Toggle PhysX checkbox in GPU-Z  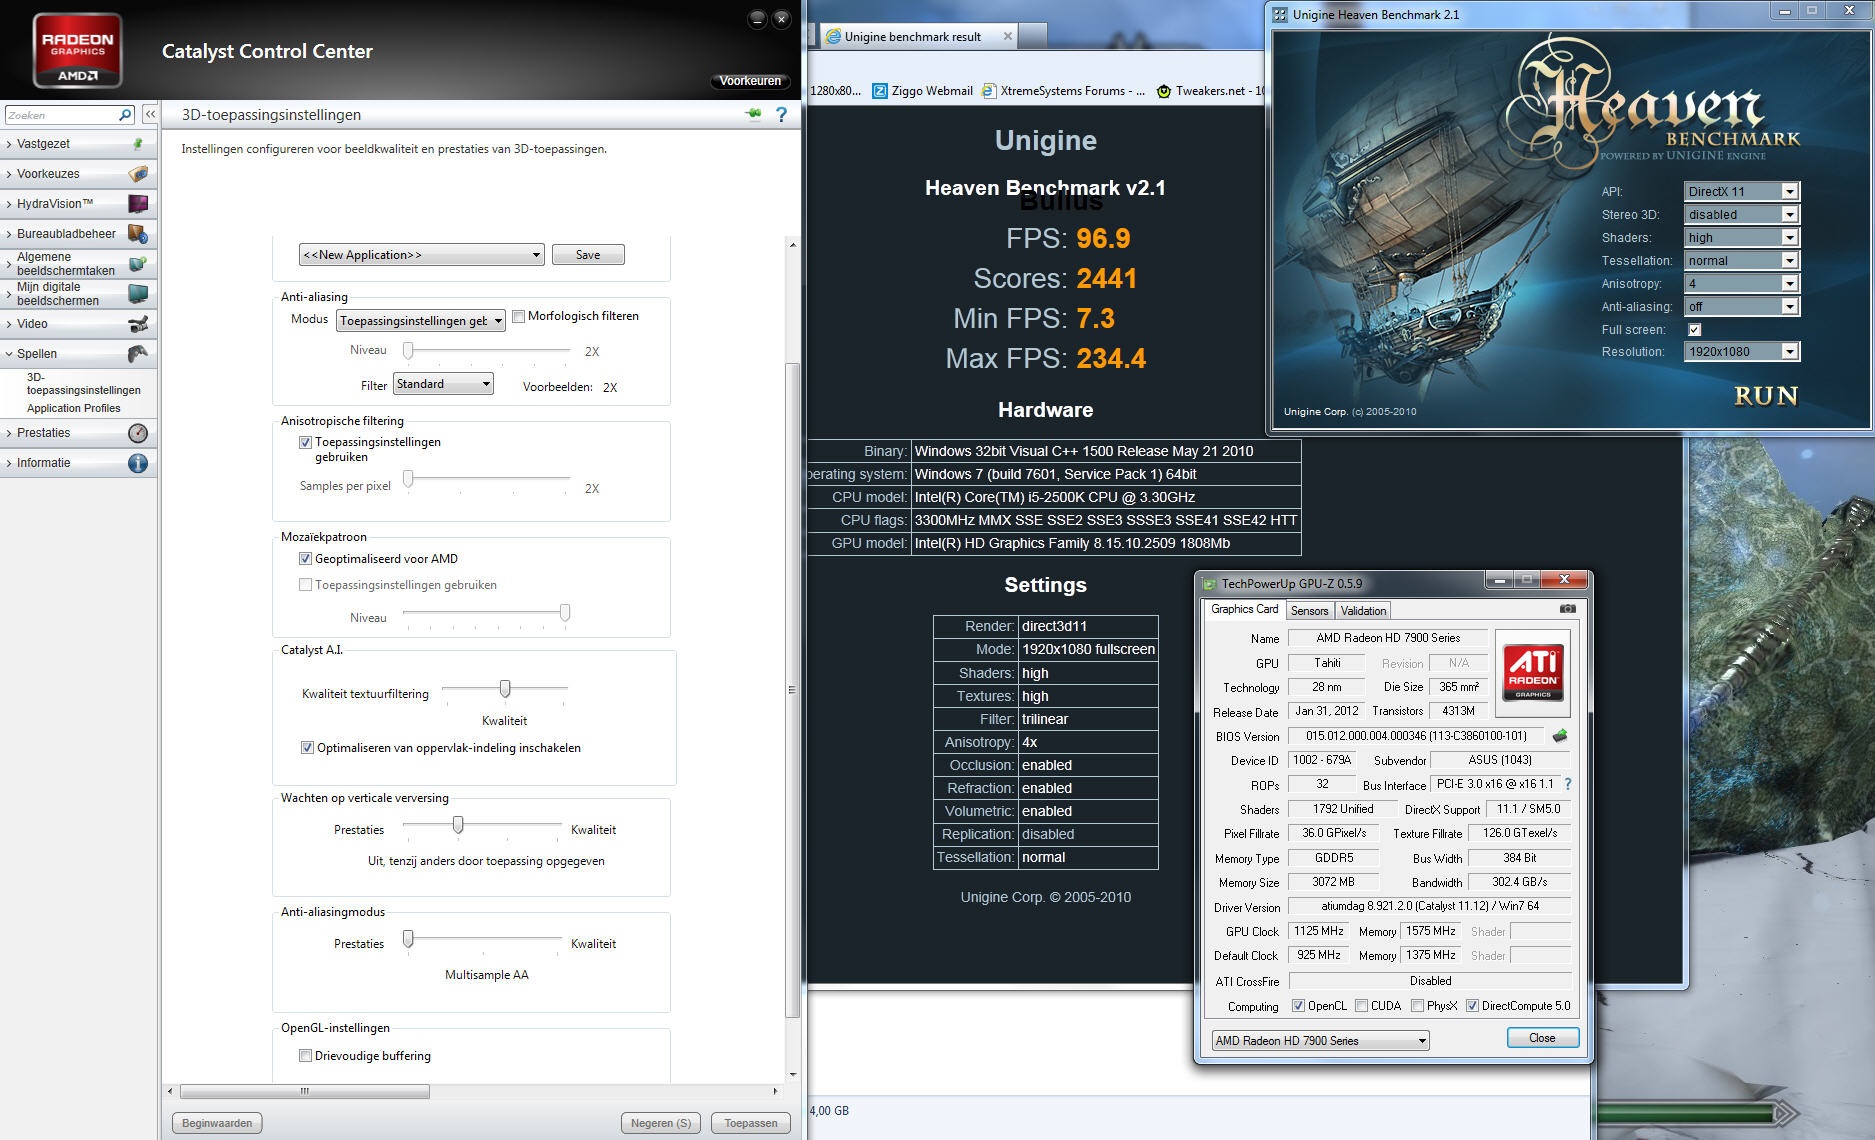click(x=1417, y=1006)
